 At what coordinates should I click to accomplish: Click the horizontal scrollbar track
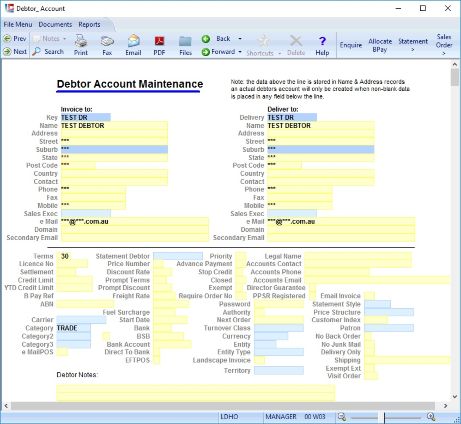[223, 406]
